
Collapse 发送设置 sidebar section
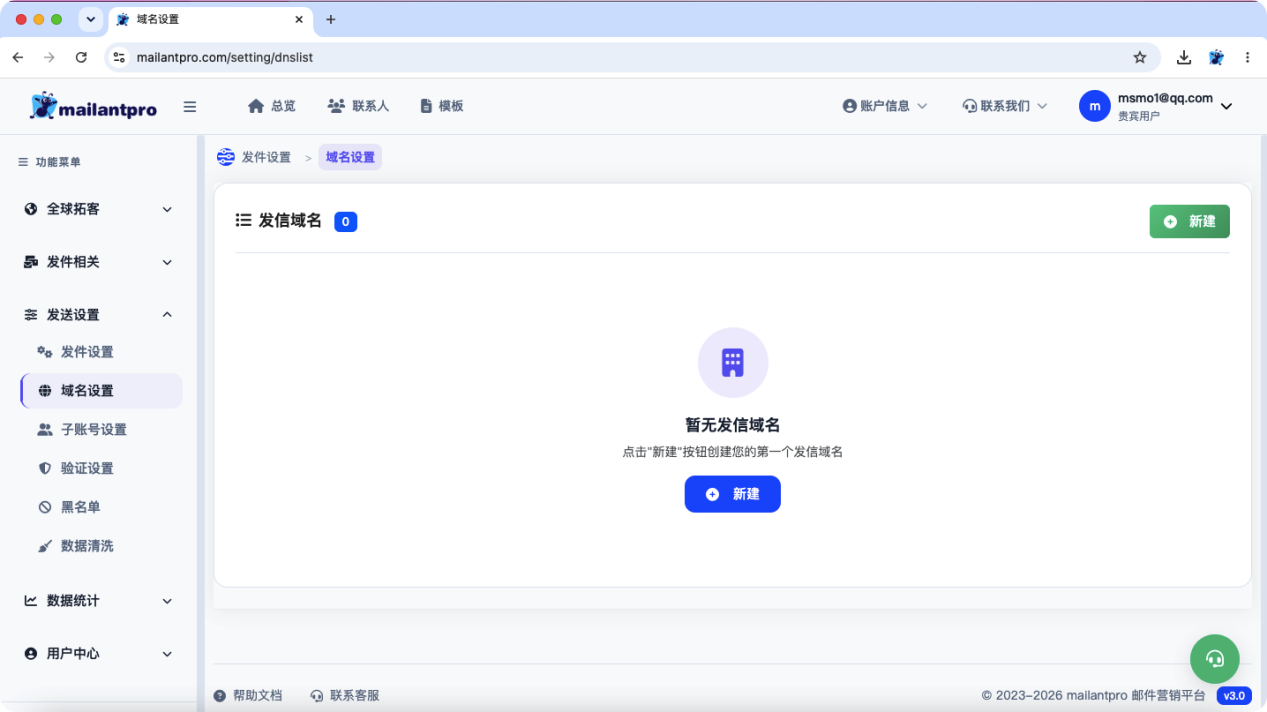point(98,315)
